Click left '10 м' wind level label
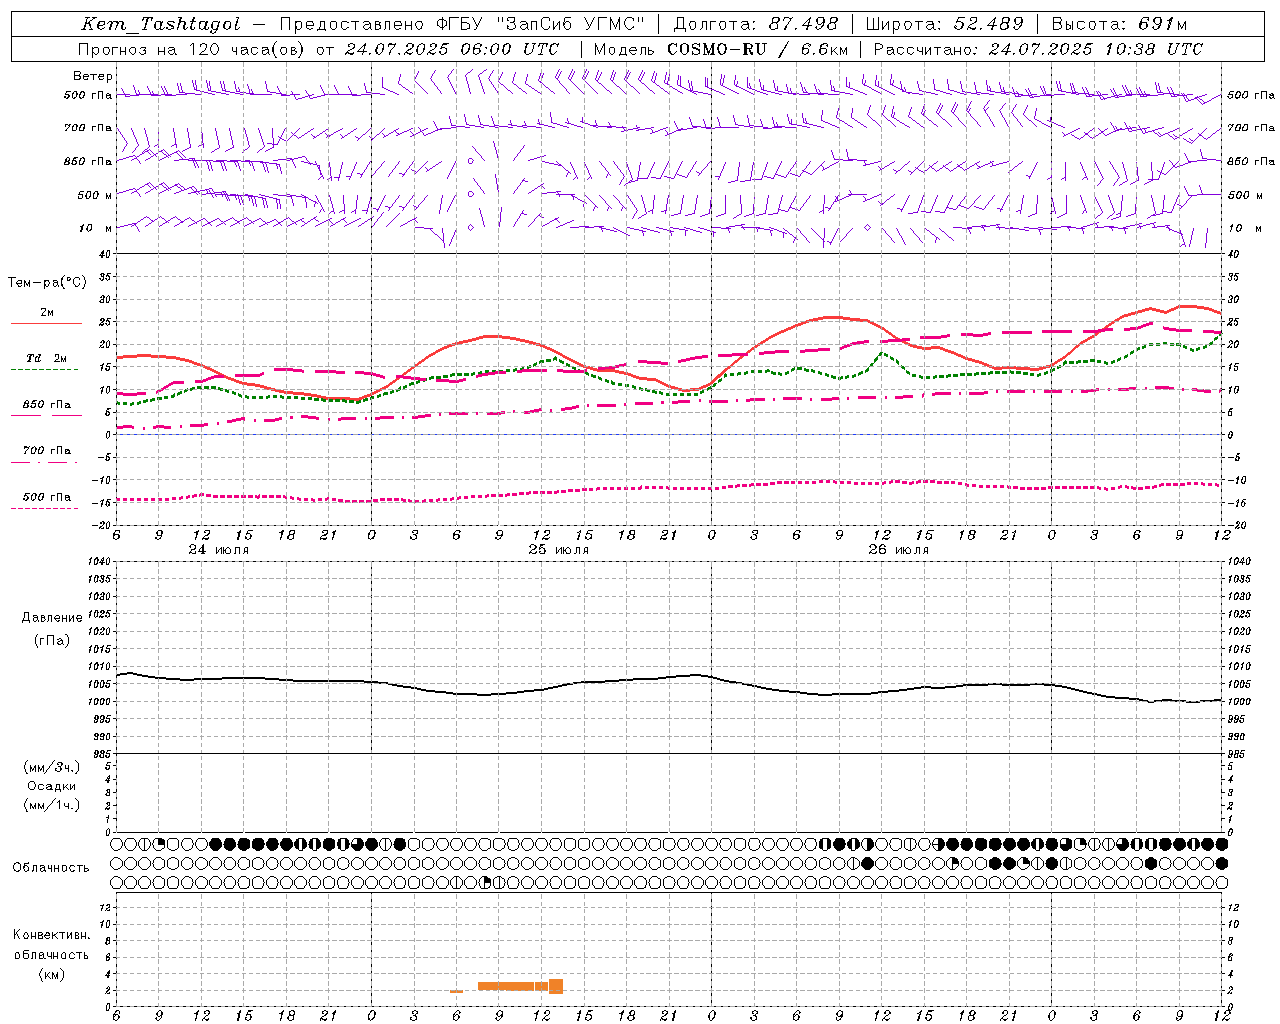Image resolution: width=1280 pixels, height=1024 pixels. click(97, 228)
